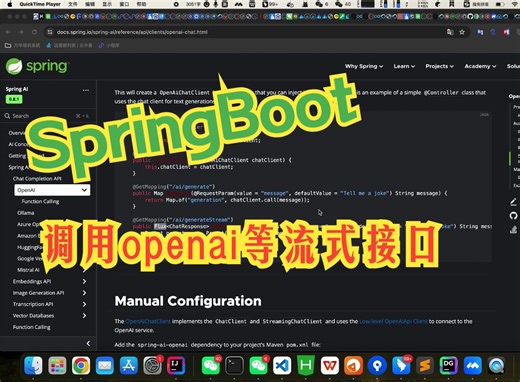Screen dimensions: 520x382
Task: Launch WPS Office from the Dock
Action: pos(330,366)
